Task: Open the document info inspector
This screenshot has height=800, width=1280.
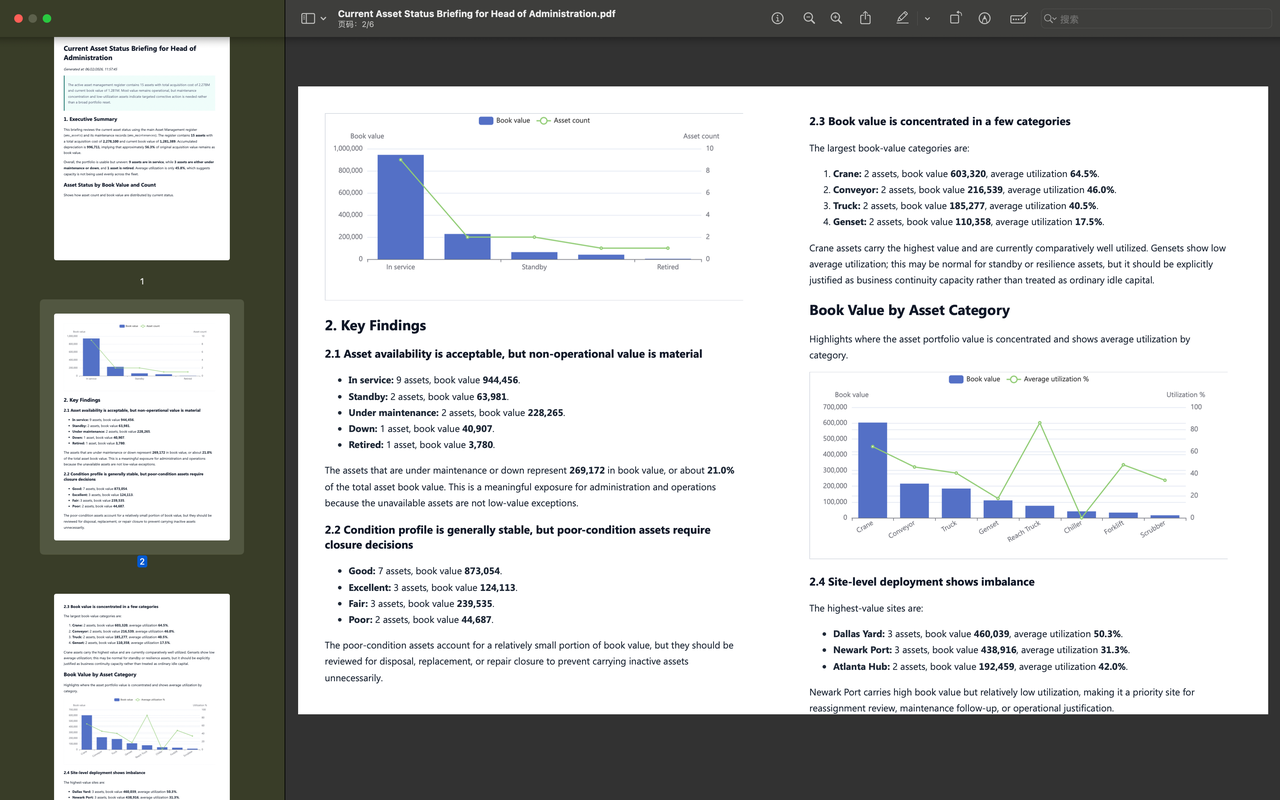Action: [x=778, y=18]
